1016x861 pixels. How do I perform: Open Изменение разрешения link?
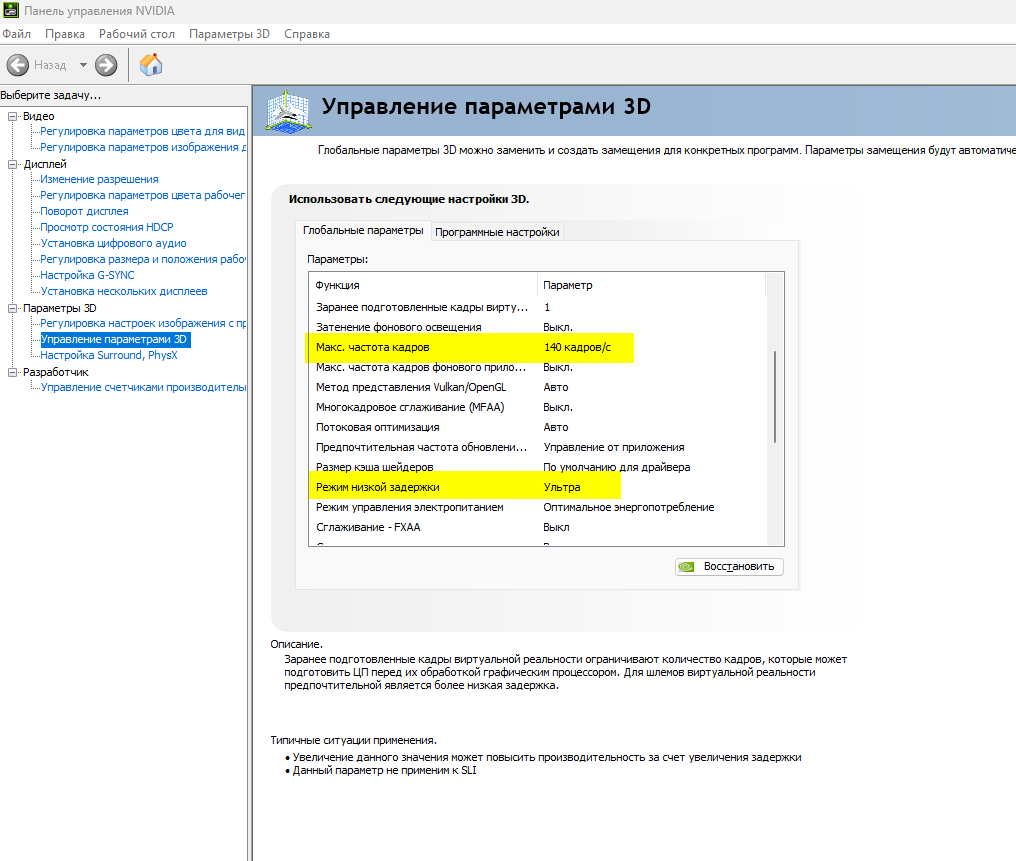99,179
